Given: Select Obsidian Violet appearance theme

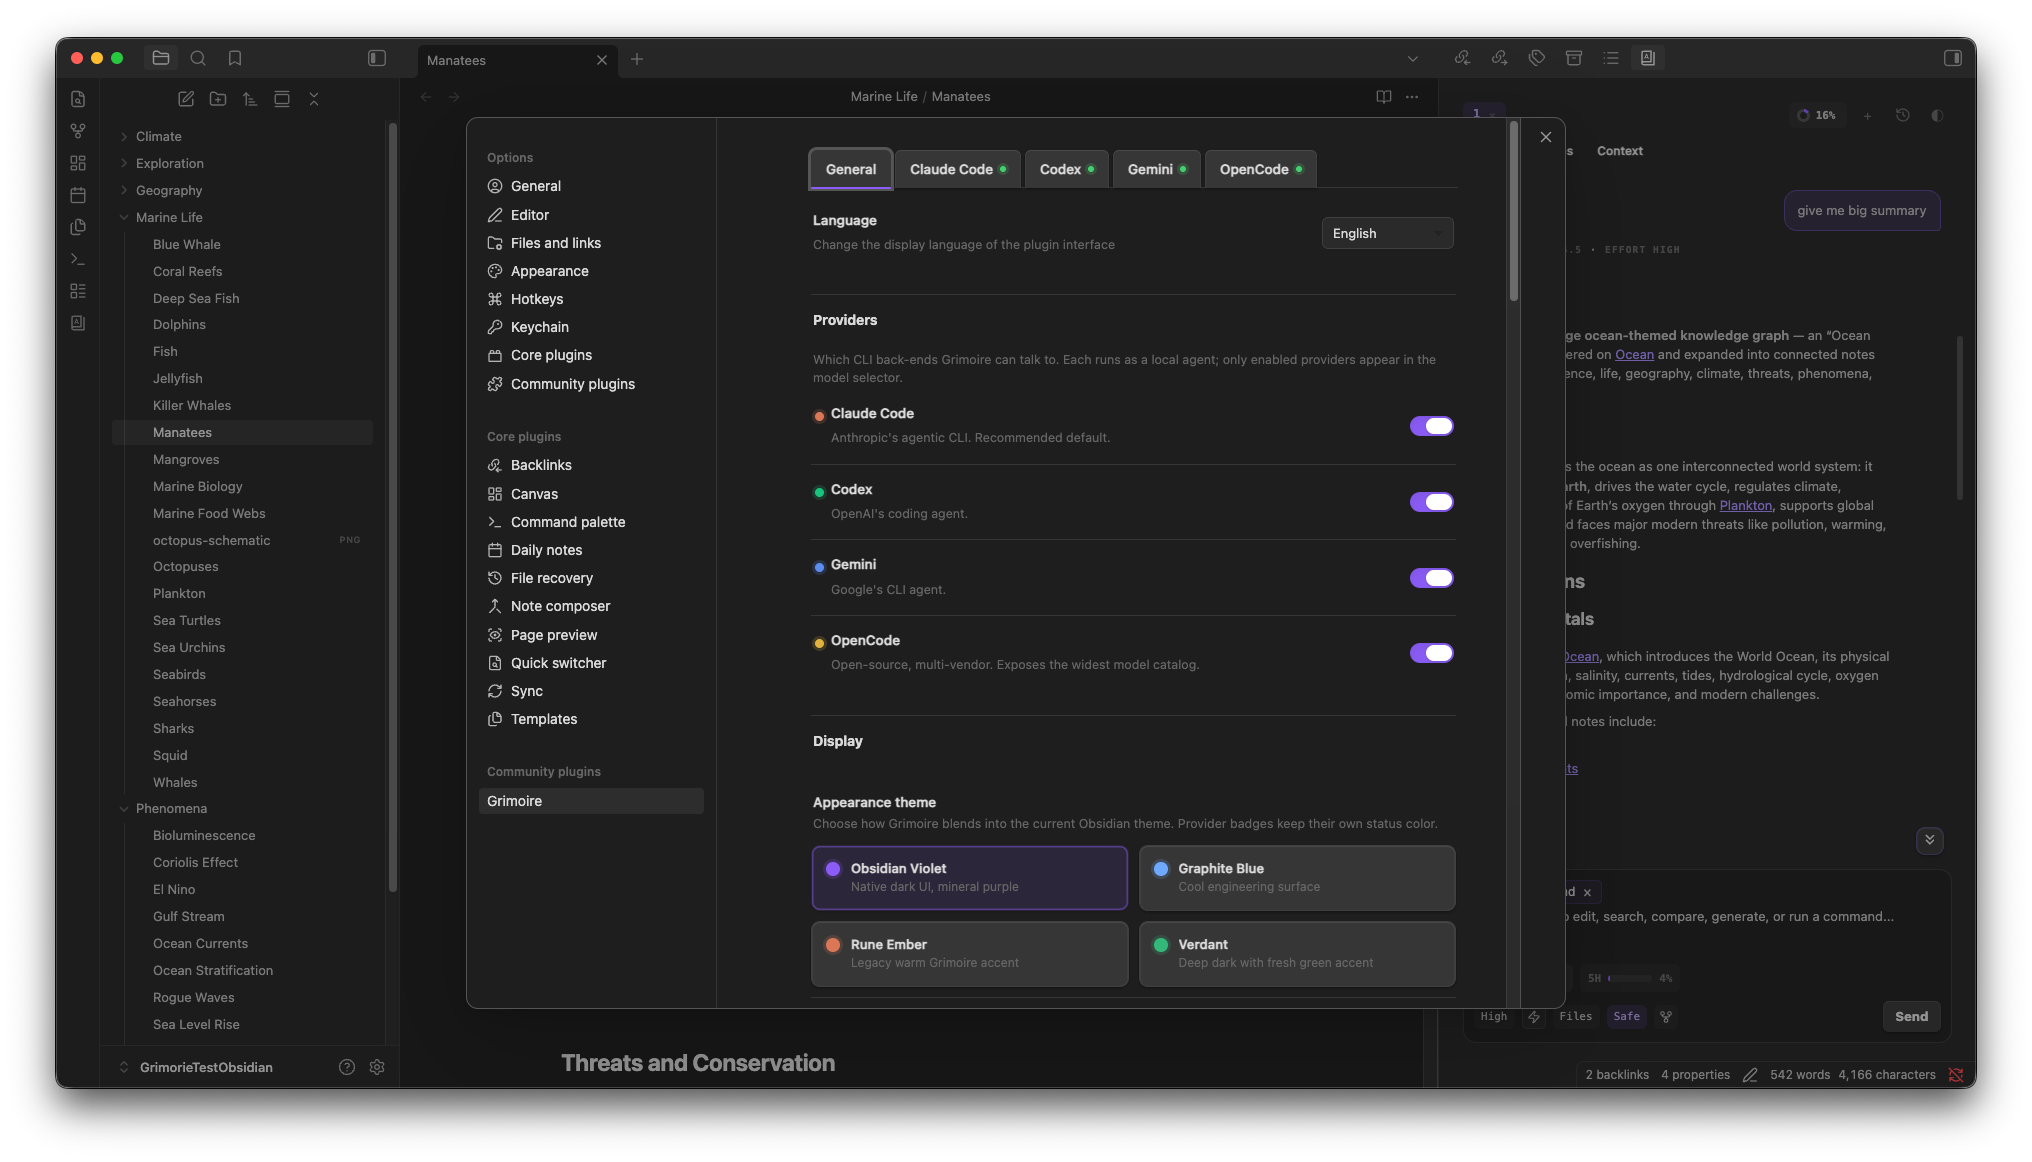Looking at the screenshot, I should 970,878.
